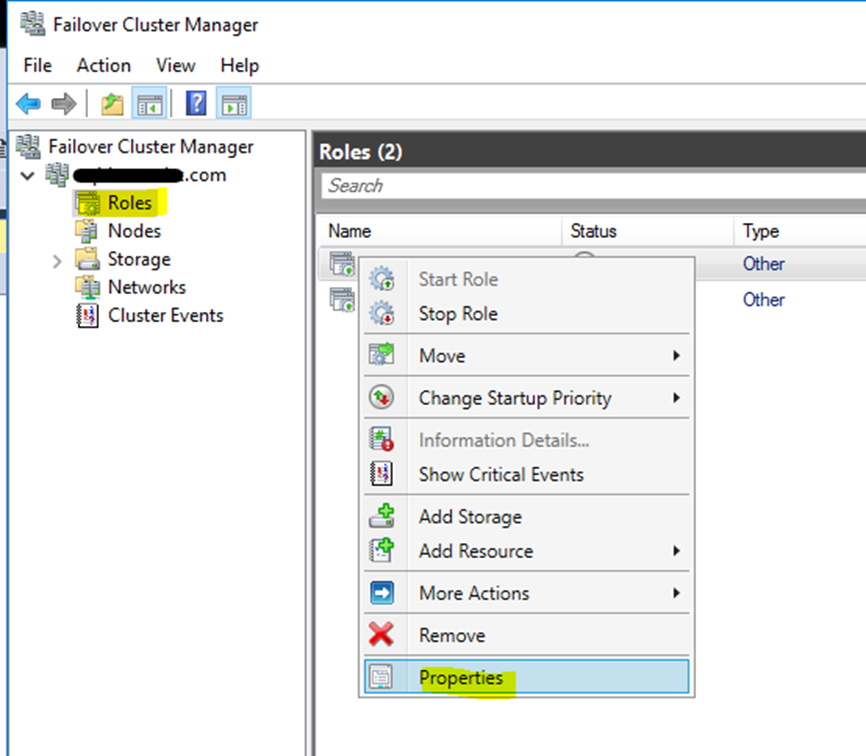
Task: Select Cluster Events in the tree
Action: (166, 315)
